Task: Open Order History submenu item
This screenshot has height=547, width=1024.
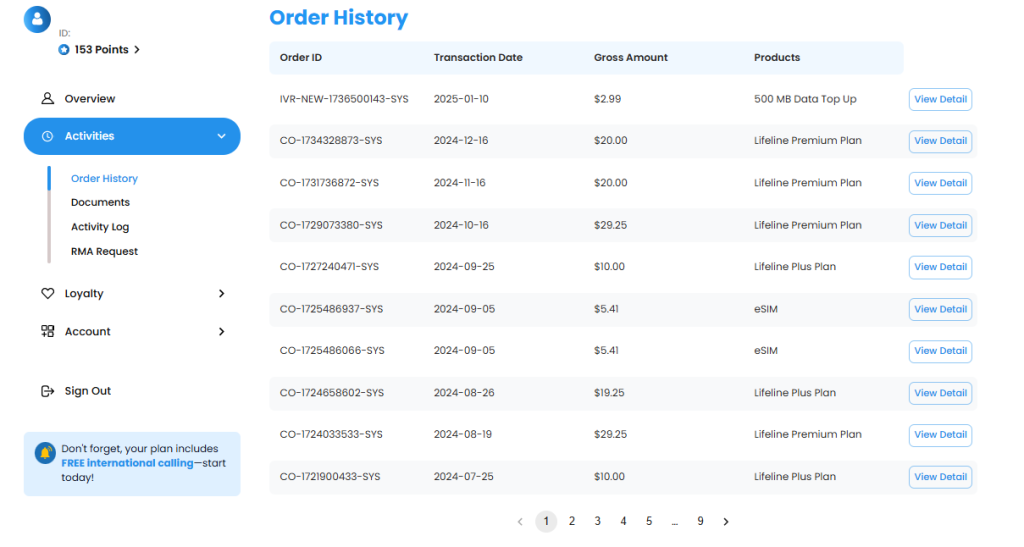Action: point(104,178)
